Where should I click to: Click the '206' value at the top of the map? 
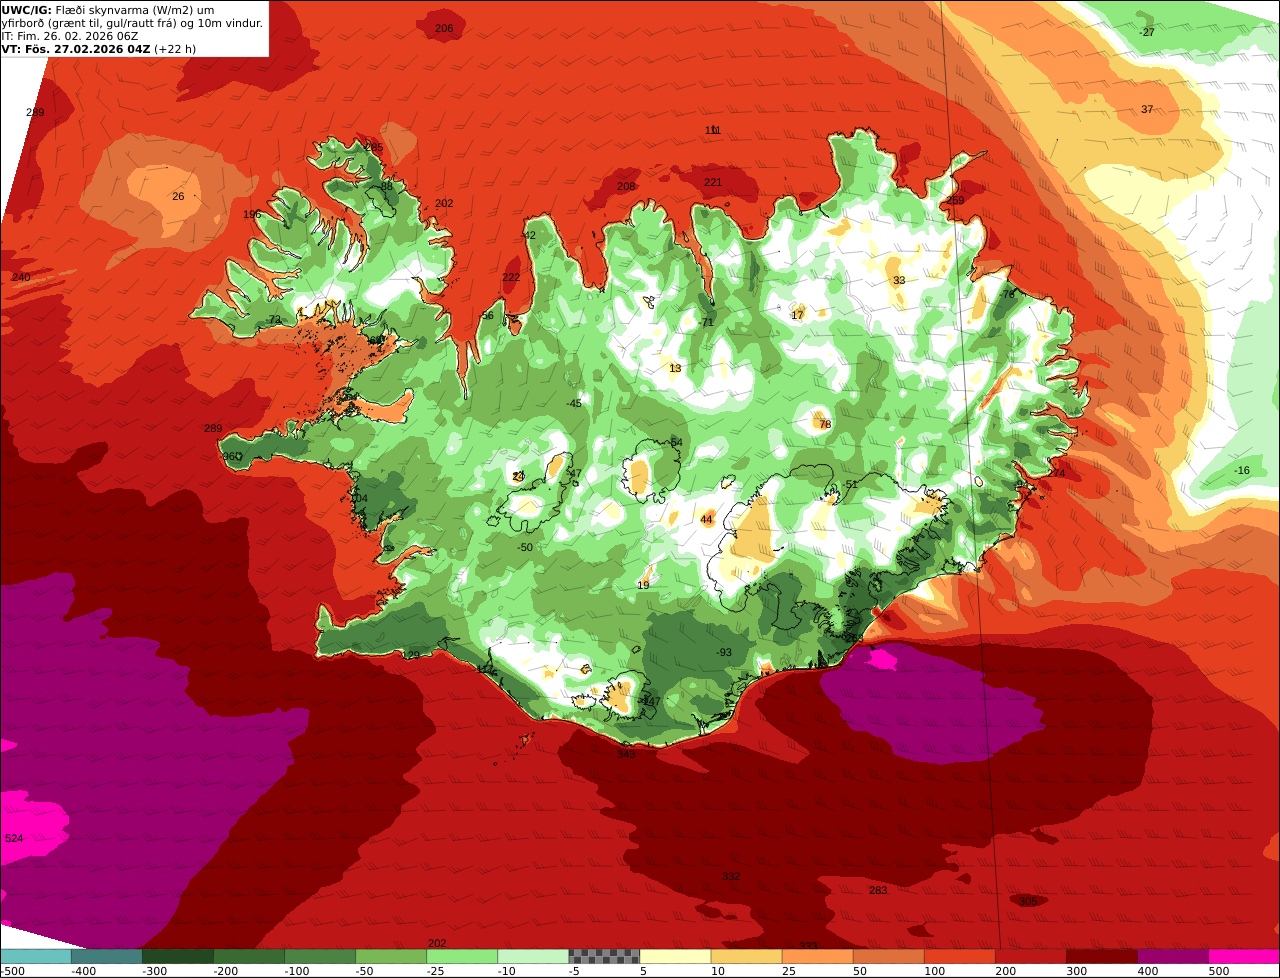tap(444, 28)
